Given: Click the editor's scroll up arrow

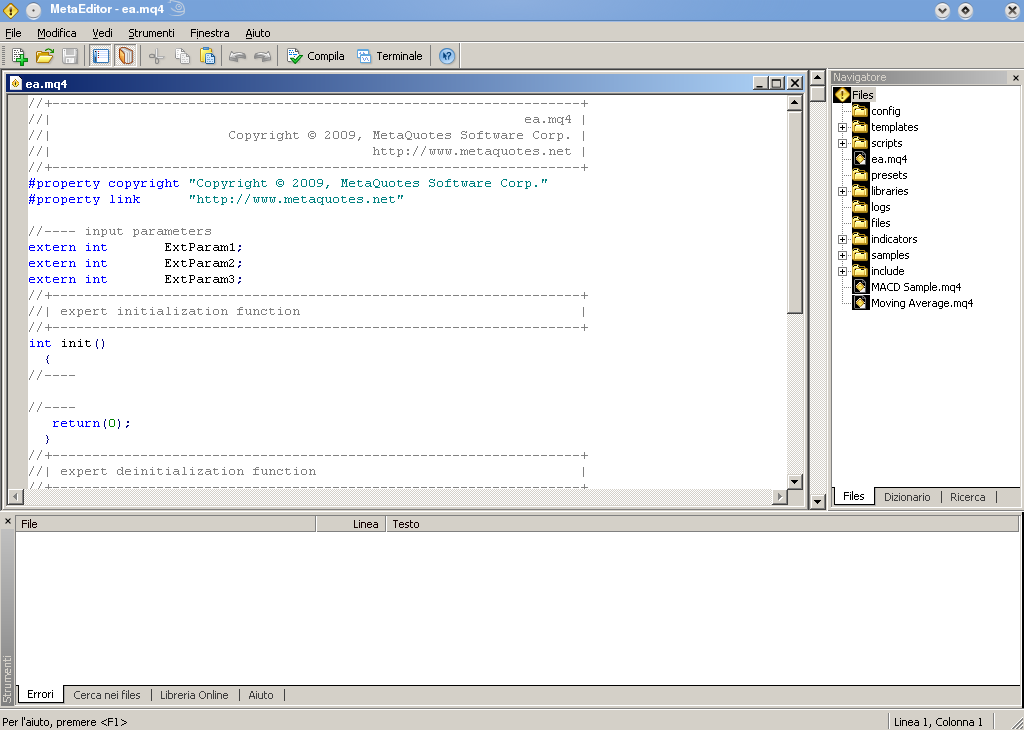Looking at the screenshot, I should (x=794, y=103).
